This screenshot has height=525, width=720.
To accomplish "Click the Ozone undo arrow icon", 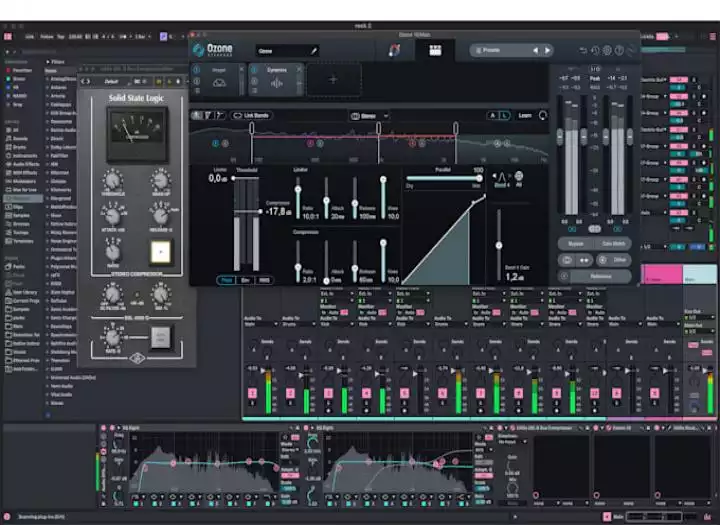I will pyautogui.click(x=583, y=50).
